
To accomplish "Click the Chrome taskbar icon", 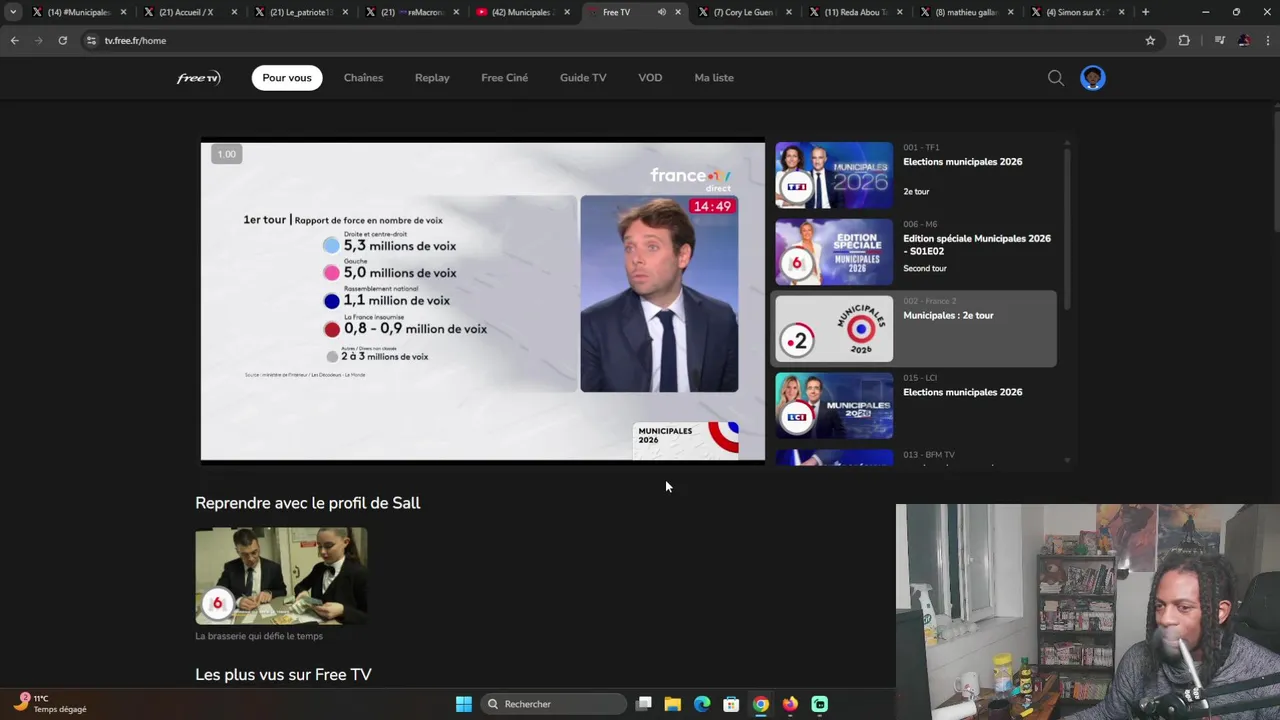I will pyautogui.click(x=761, y=704).
